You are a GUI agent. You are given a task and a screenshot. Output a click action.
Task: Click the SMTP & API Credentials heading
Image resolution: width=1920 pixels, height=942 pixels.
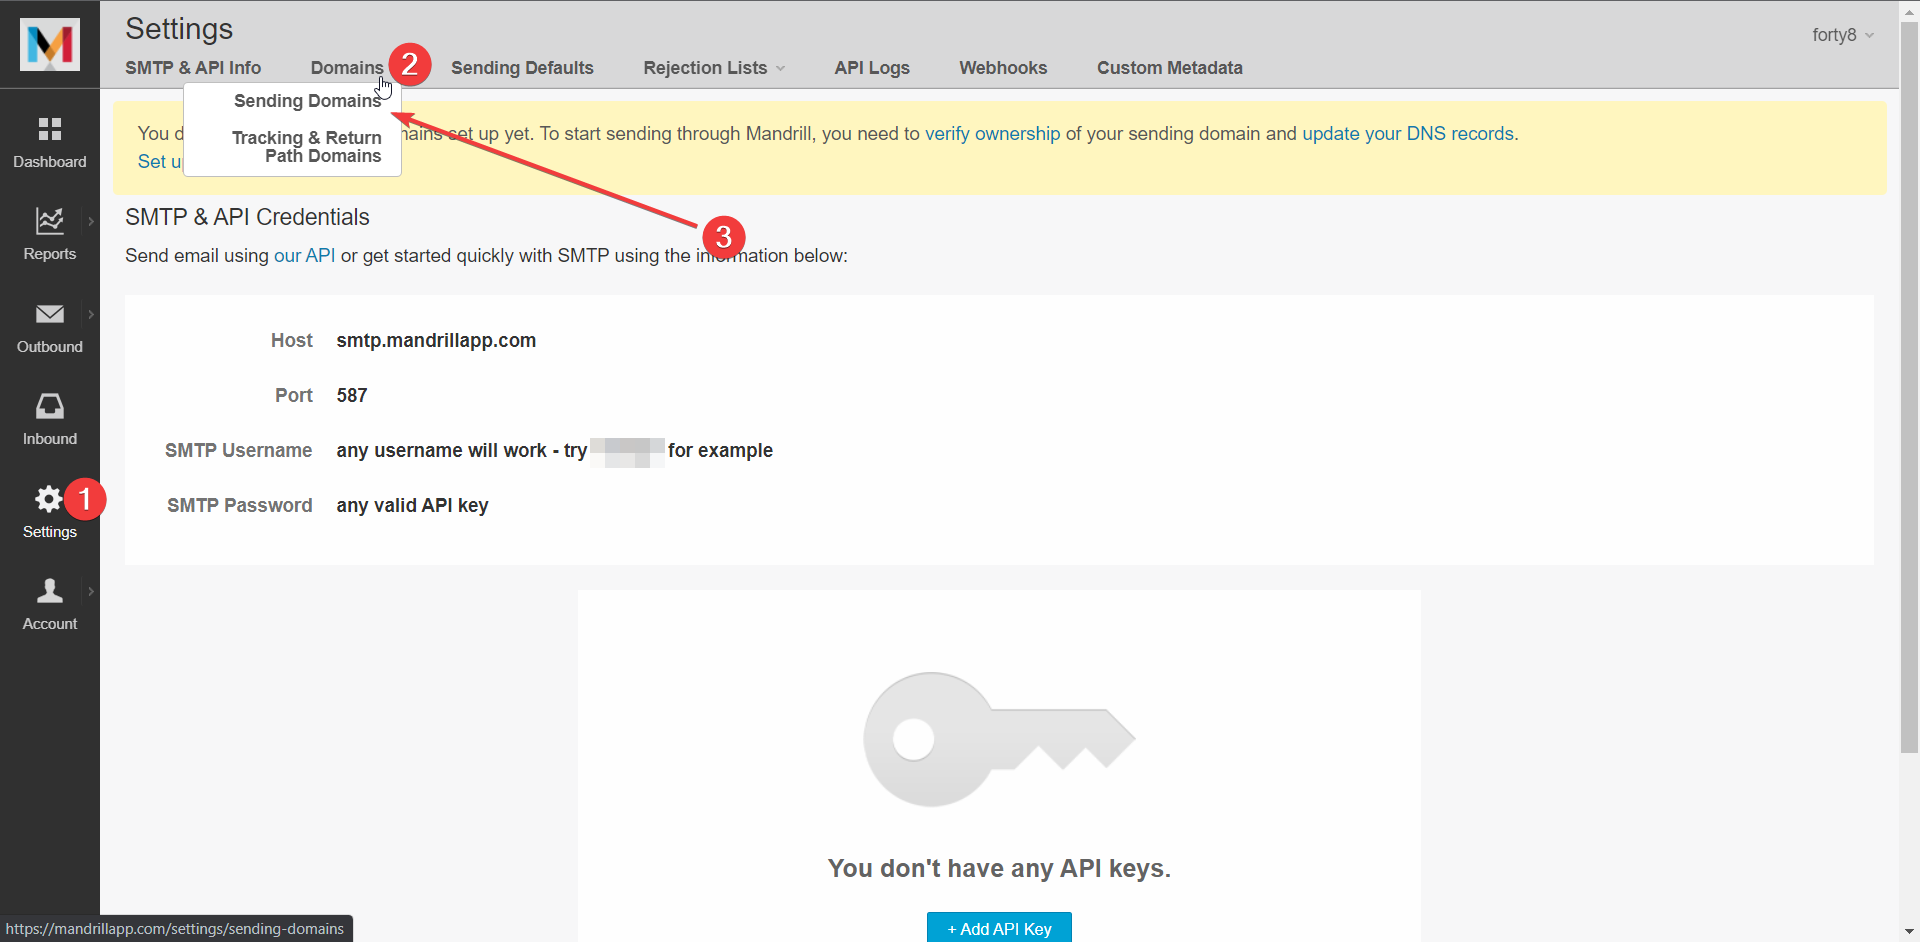click(247, 217)
